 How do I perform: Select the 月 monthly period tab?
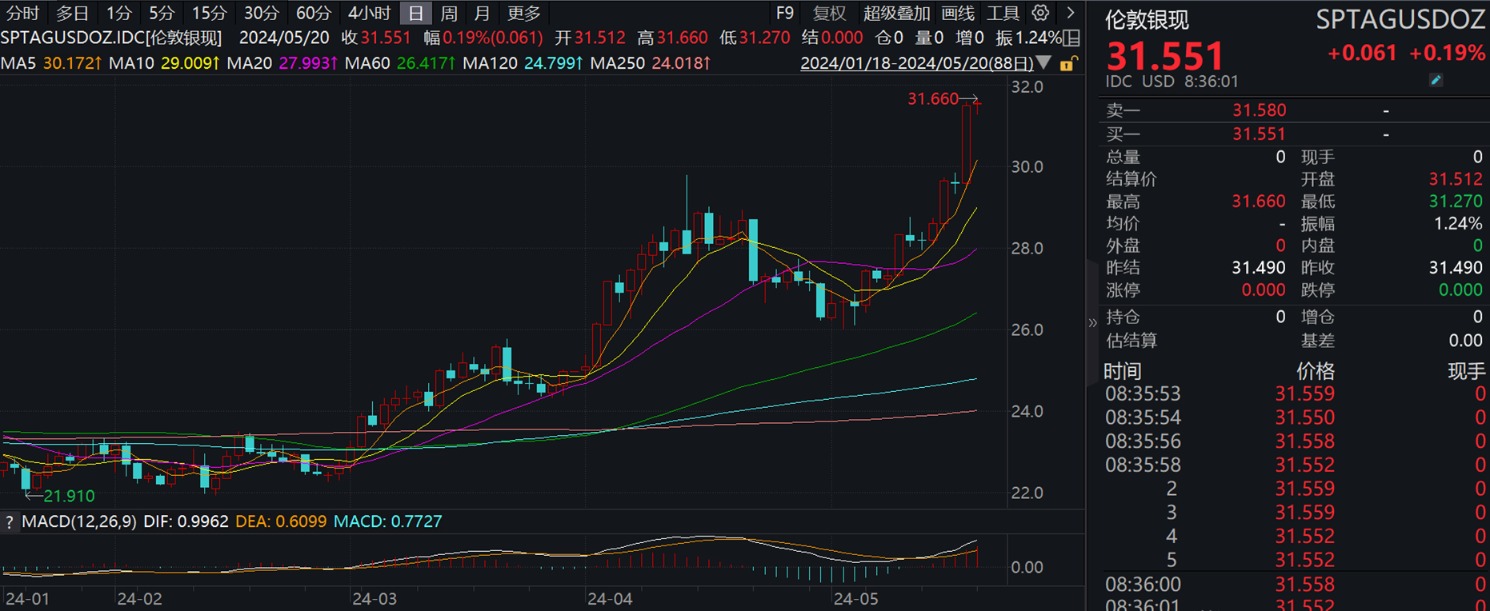pos(482,13)
